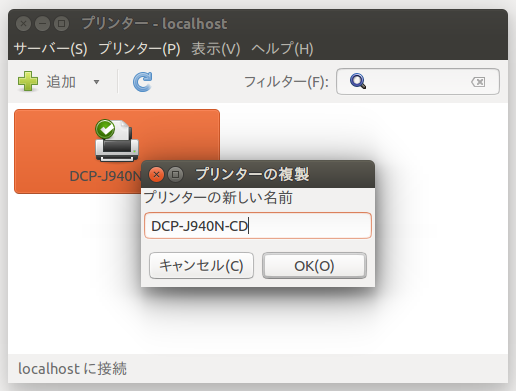Click the プリンターの新しい名前 label
Image resolution: width=516 pixels, height=391 pixels.
pos(218,198)
